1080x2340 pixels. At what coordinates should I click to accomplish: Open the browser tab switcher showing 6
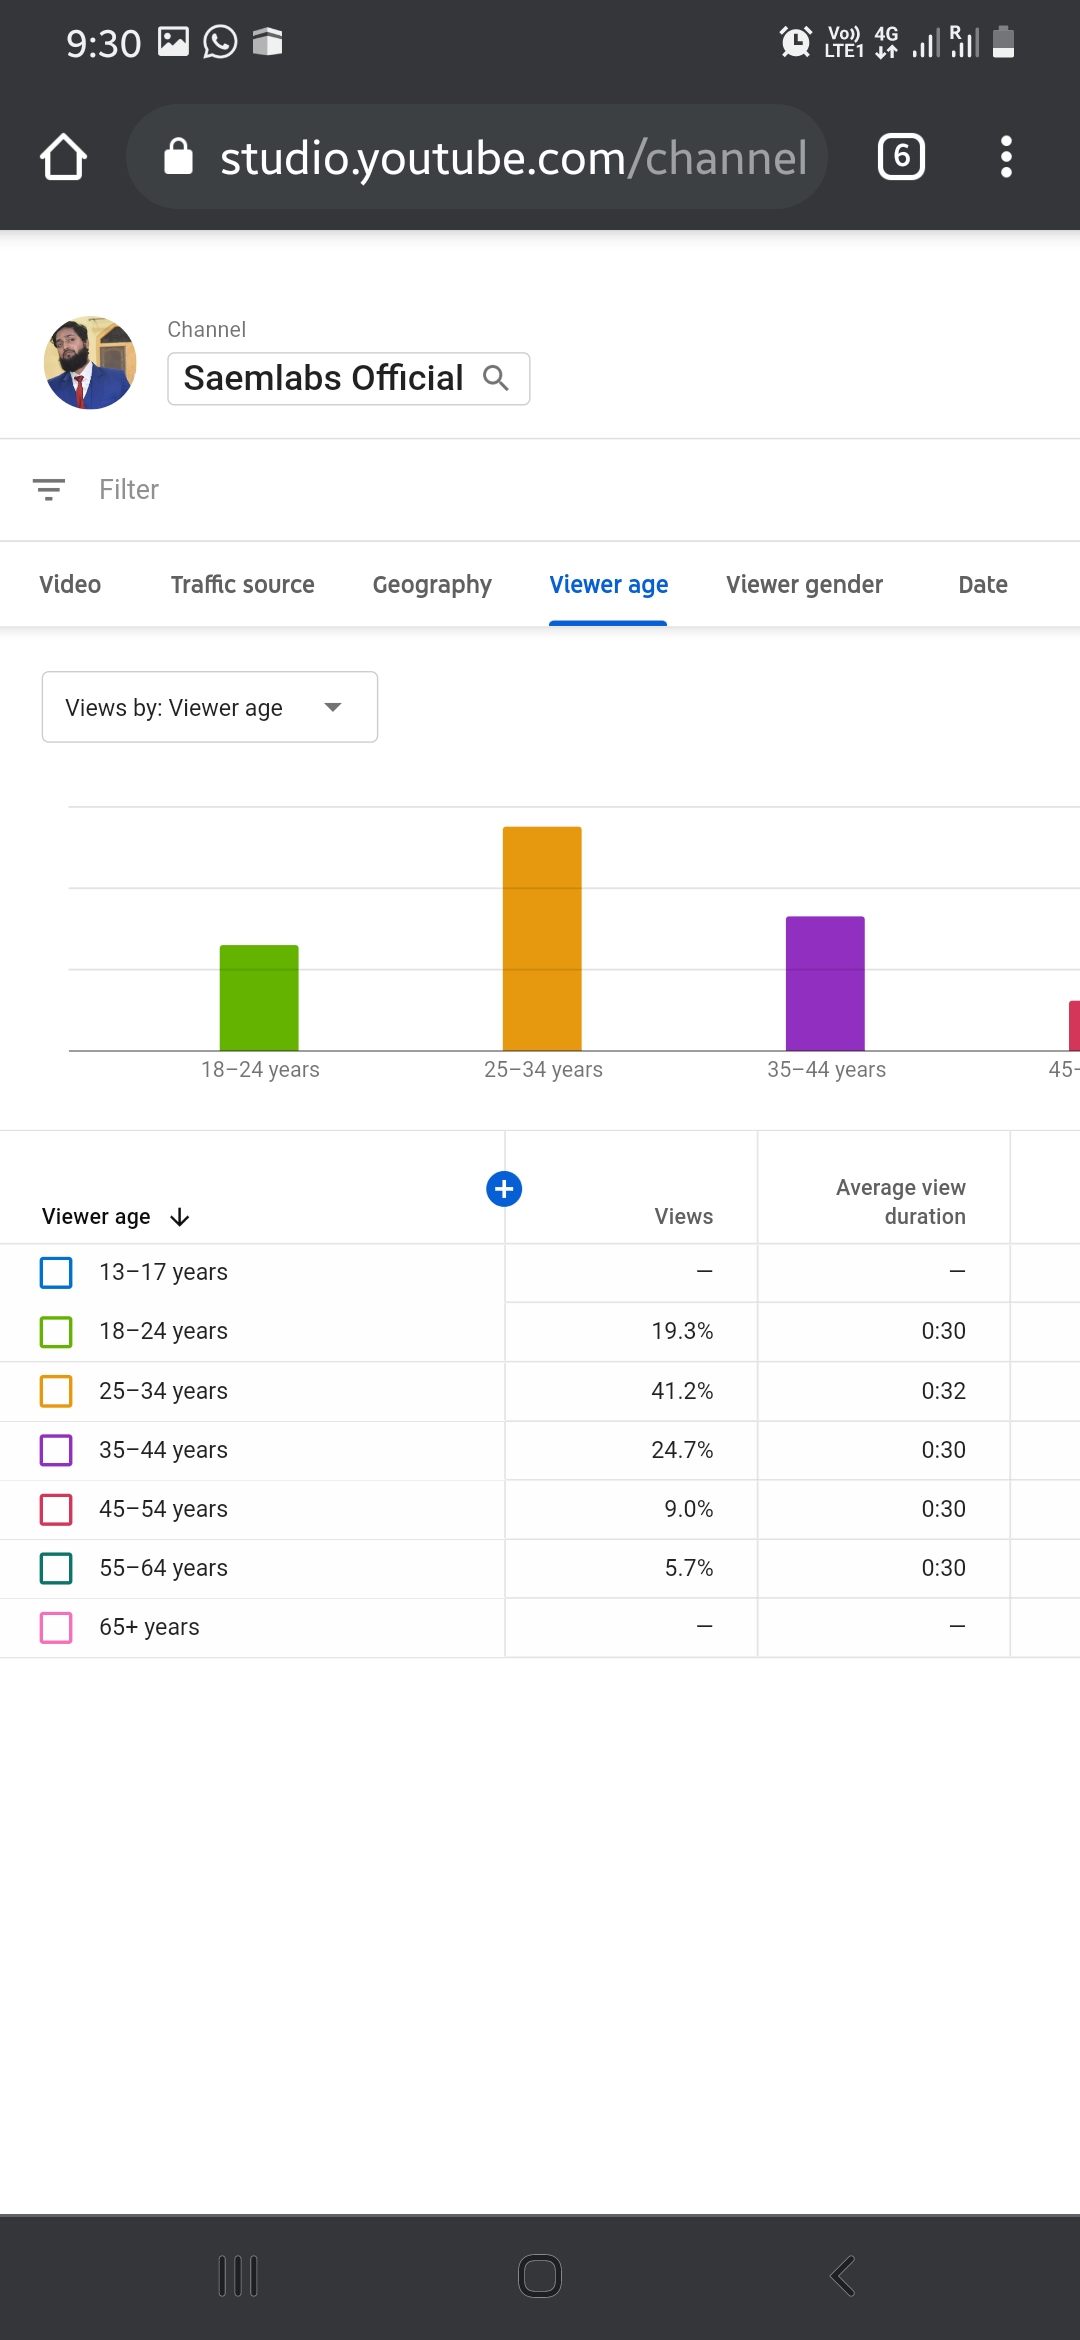click(x=901, y=157)
